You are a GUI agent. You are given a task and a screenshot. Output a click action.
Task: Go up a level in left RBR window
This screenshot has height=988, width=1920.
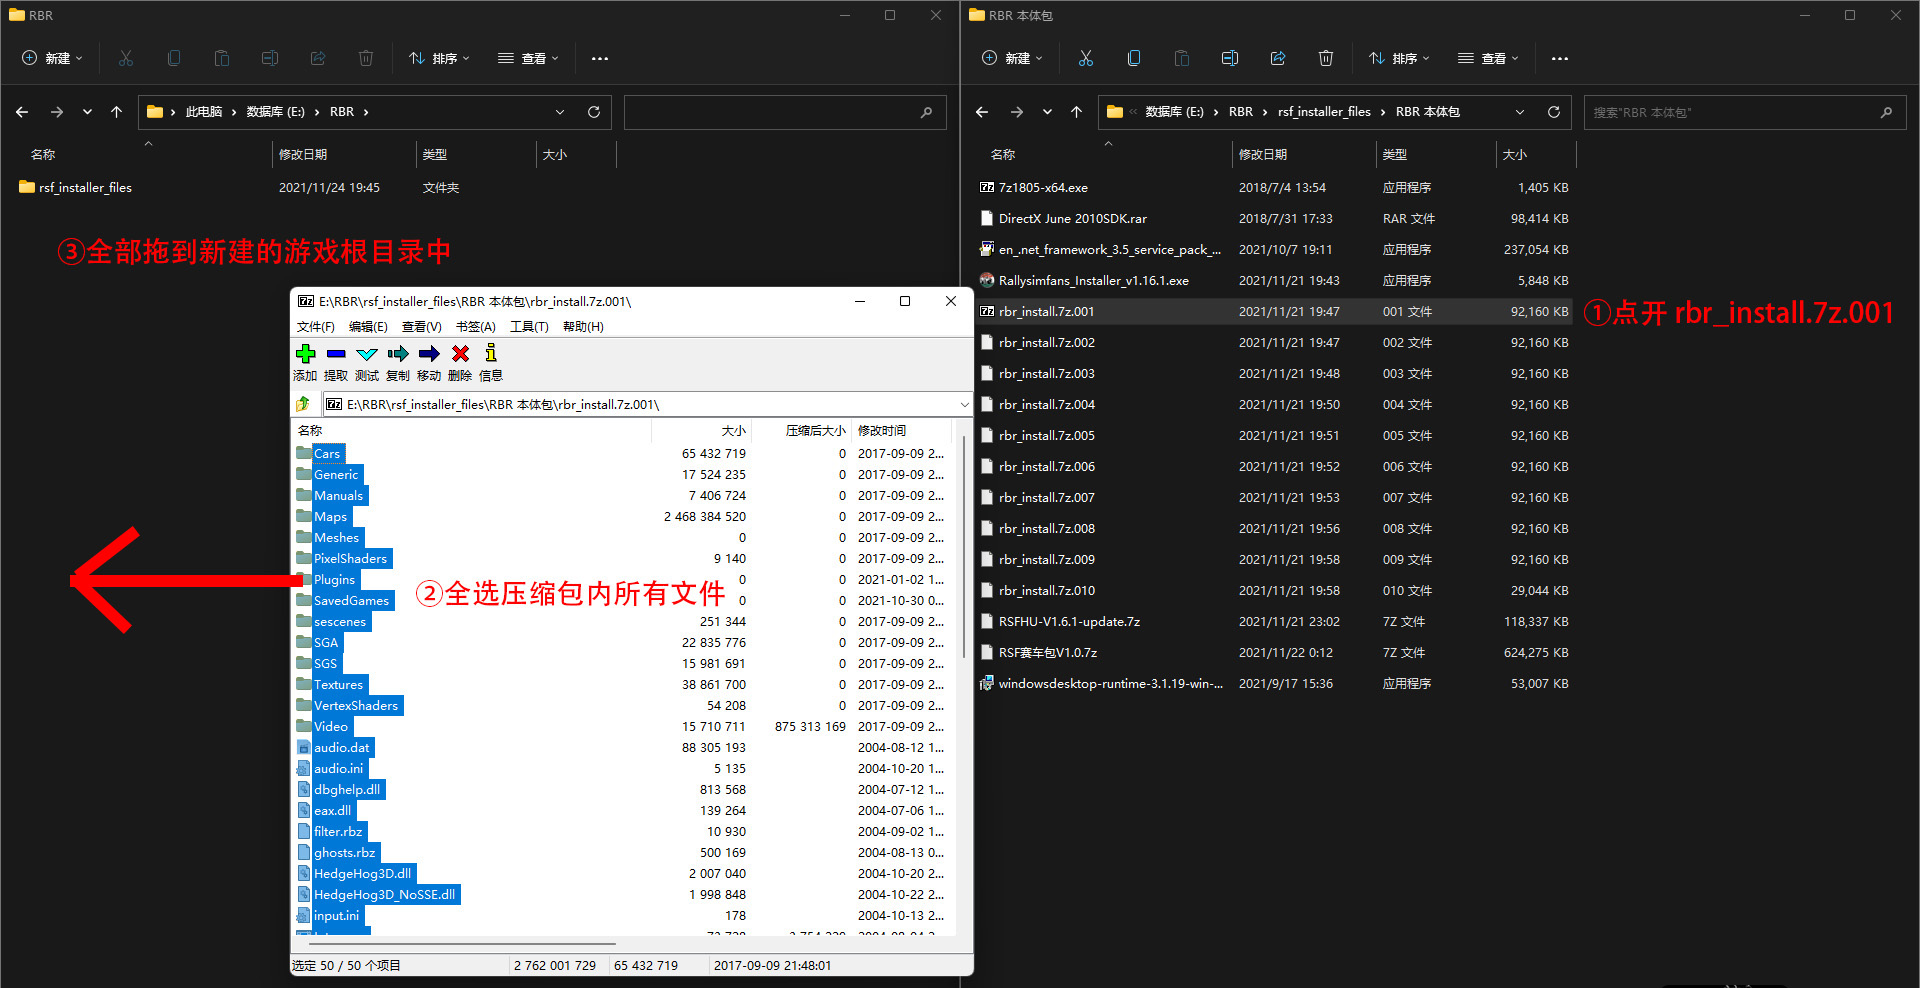coord(116,112)
